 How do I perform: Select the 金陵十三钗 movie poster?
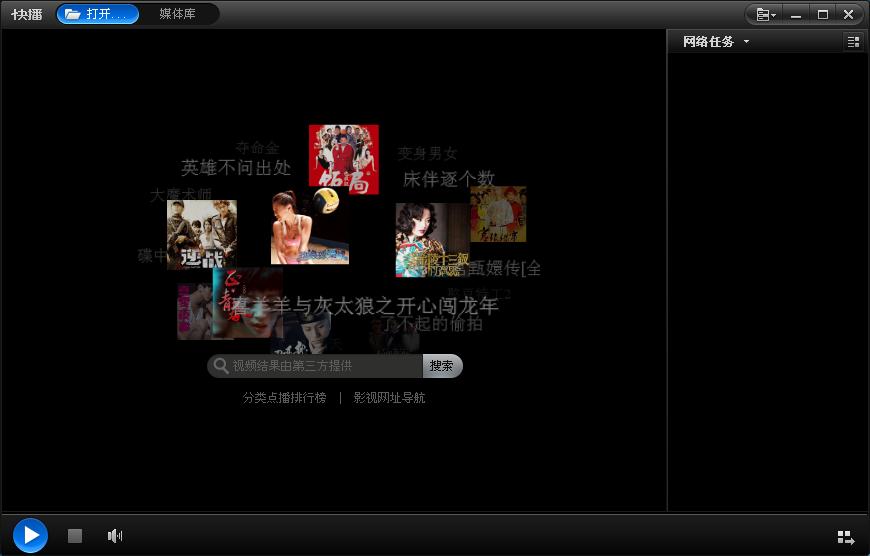coord(433,240)
